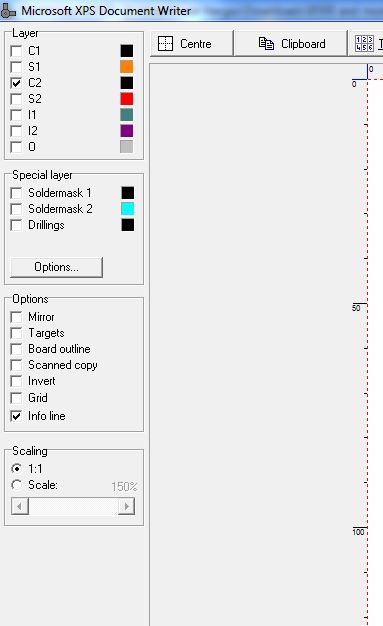Tick the Drillings special layer
The height and width of the screenshot is (626, 383).
point(16,225)
